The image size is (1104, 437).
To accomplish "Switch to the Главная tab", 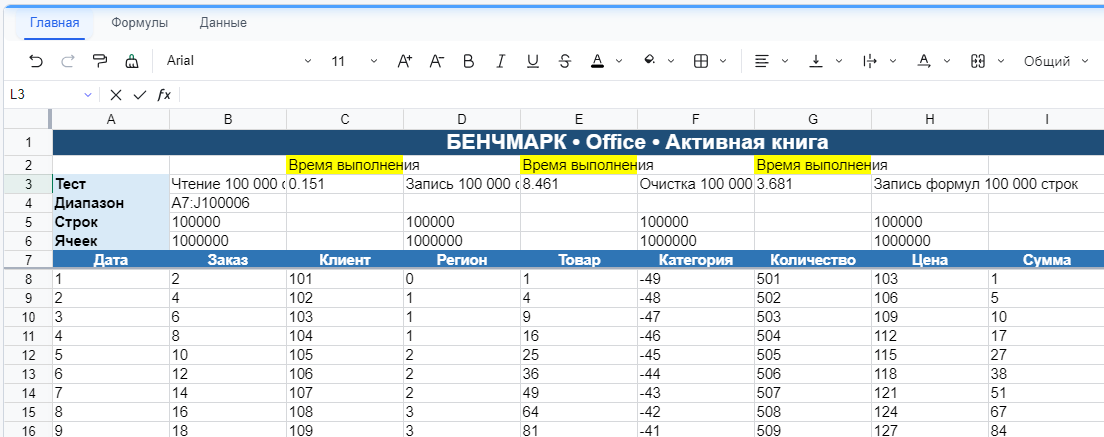I will click(54, 23).
